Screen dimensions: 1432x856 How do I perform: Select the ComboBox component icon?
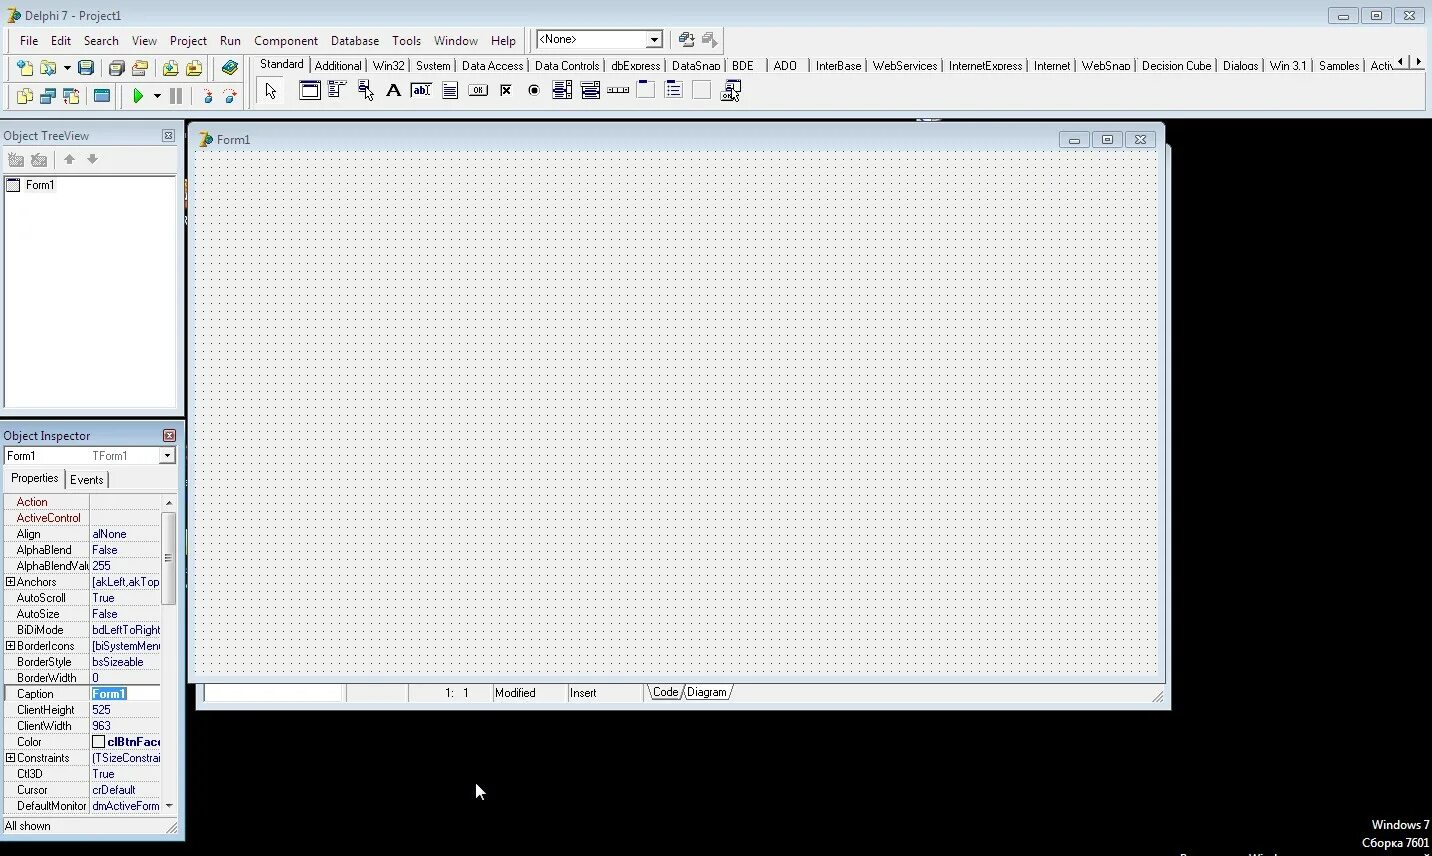click(590, 90)
